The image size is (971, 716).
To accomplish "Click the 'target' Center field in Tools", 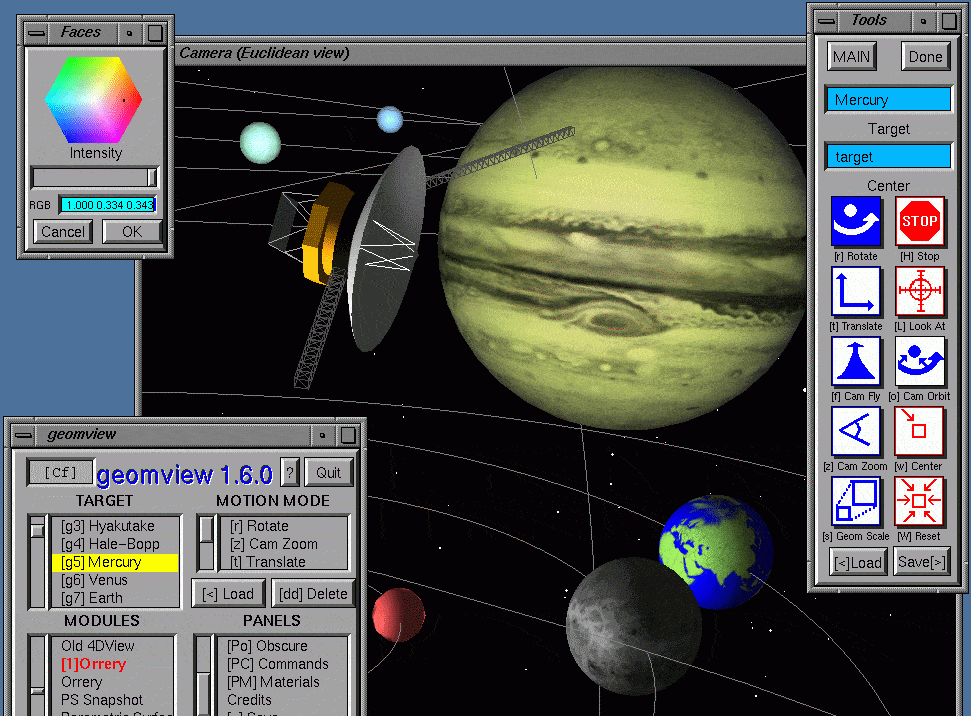I will [x=888, y=157].
